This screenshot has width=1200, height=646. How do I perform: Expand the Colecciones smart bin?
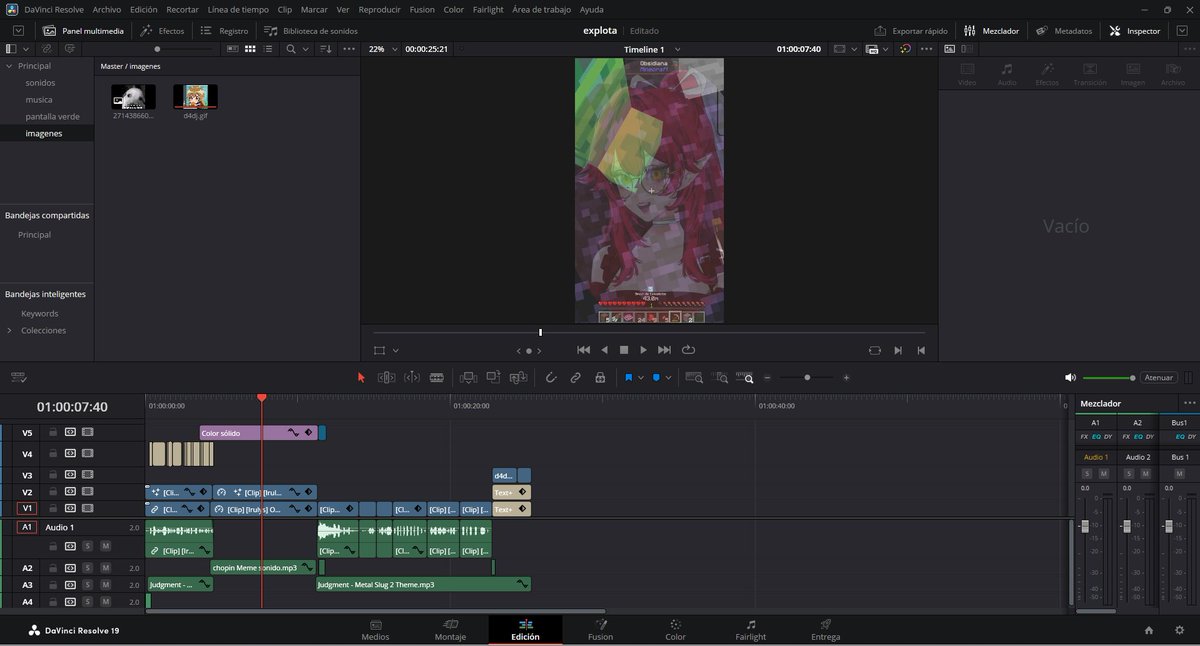click(10, 330)
